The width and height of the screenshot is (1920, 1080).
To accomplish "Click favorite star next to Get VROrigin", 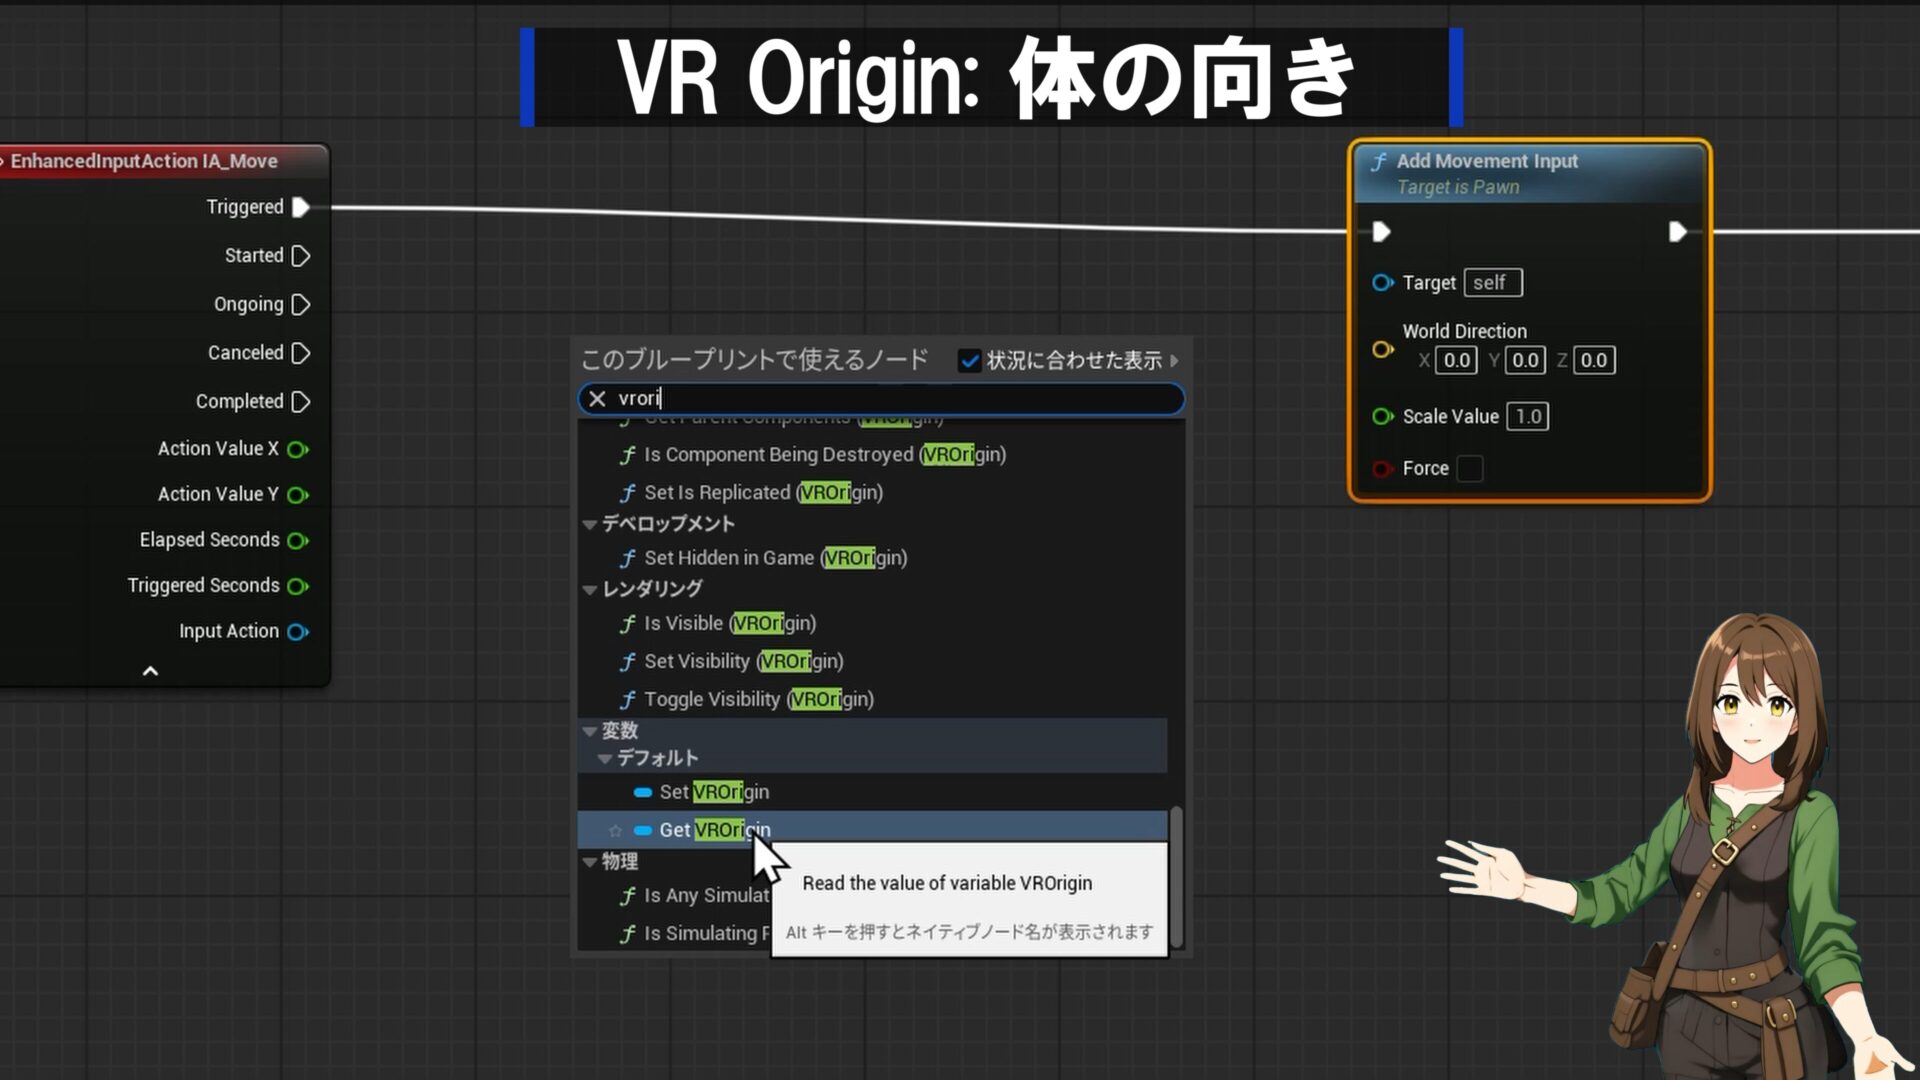I will coord(615,830).
